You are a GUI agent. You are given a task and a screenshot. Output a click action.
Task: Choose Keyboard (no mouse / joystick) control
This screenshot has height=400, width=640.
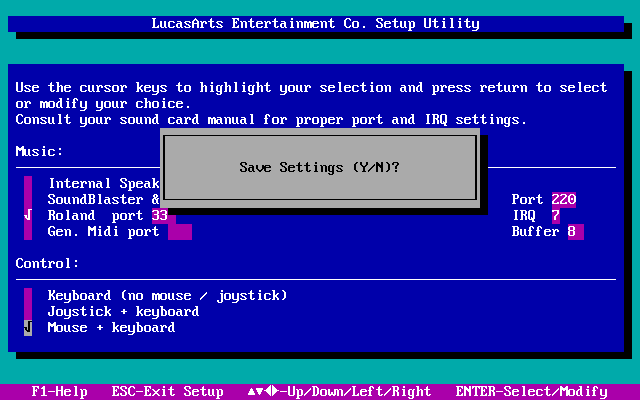click(x=167, y=296)
